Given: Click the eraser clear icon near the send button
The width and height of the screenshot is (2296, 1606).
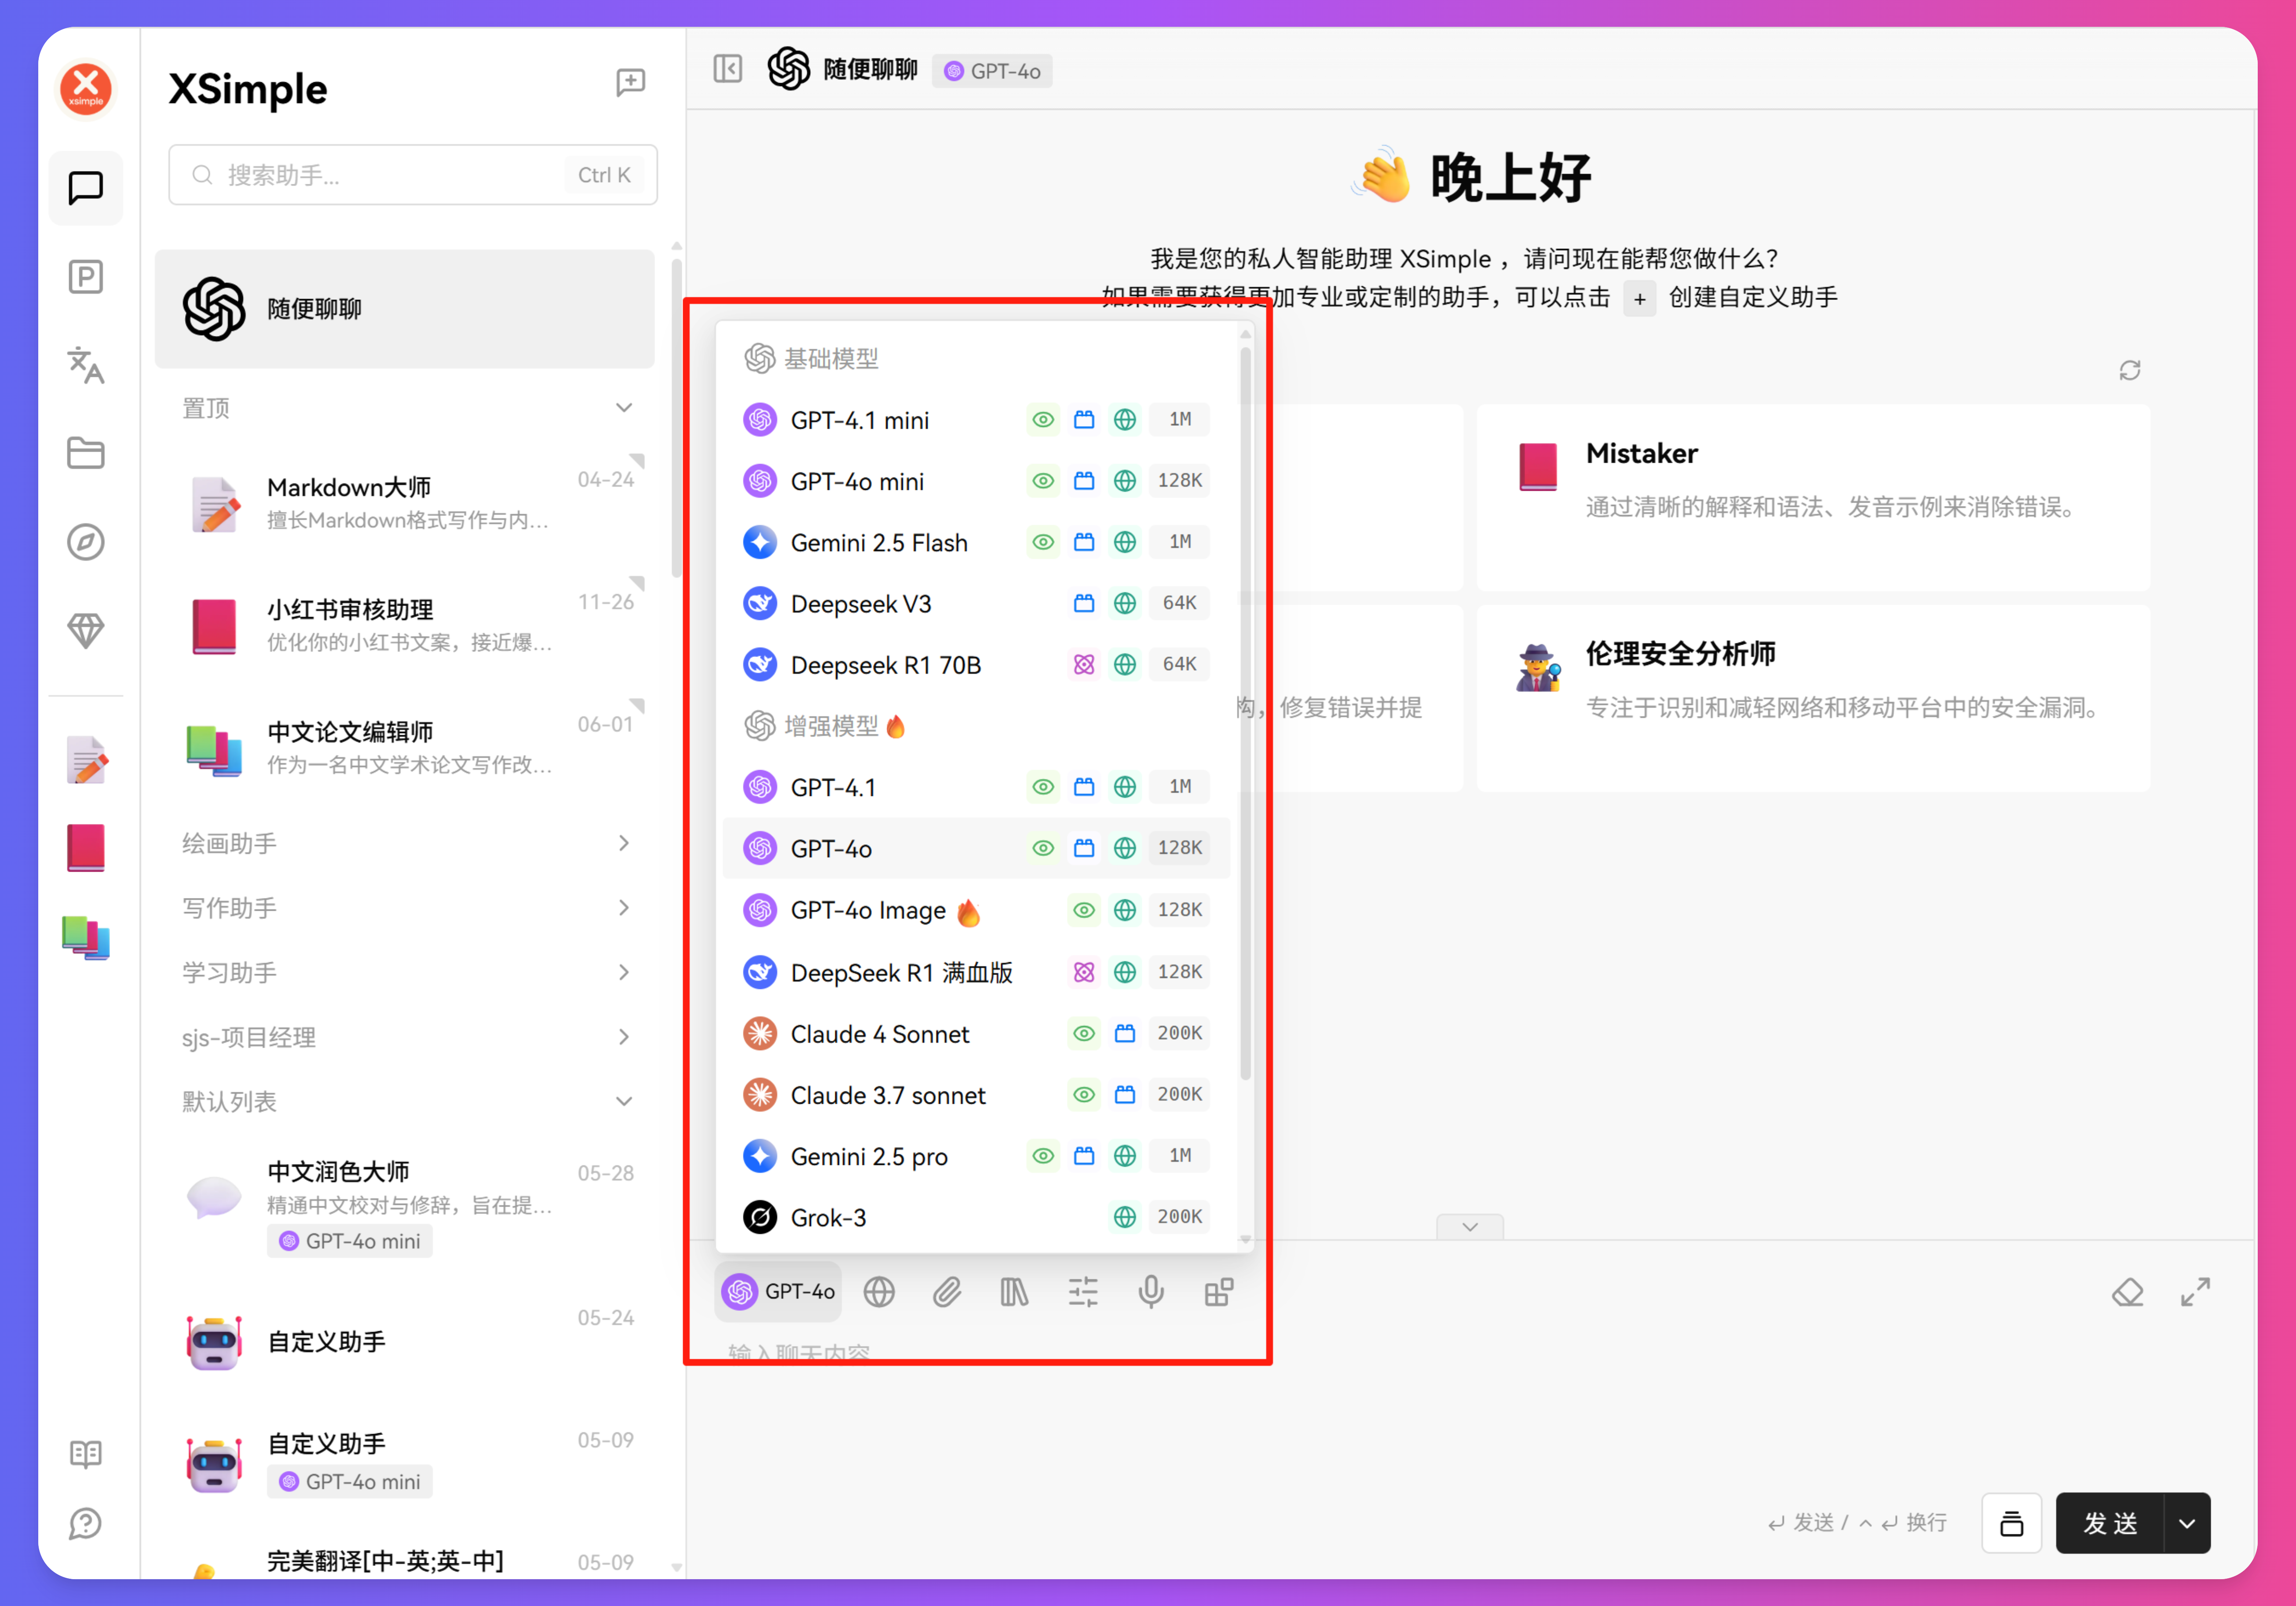Looking at the screenshot, I should (2128, 1292).
